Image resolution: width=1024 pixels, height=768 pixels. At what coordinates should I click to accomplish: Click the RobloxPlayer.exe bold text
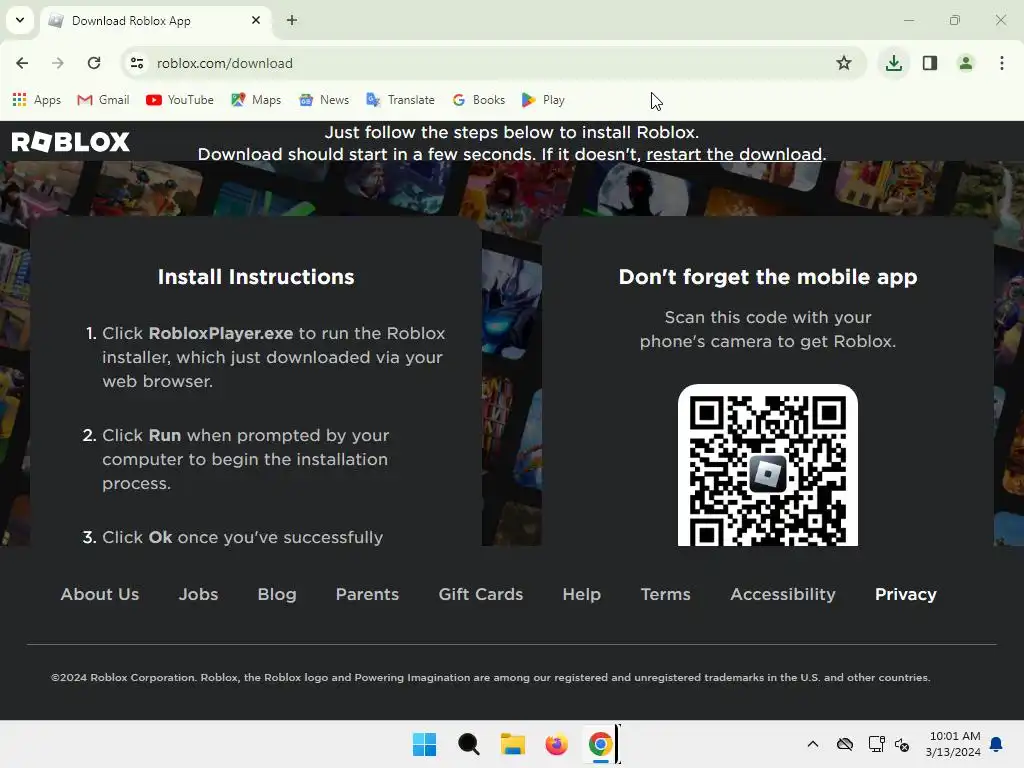pyautogui.click(x=221, y=333)
